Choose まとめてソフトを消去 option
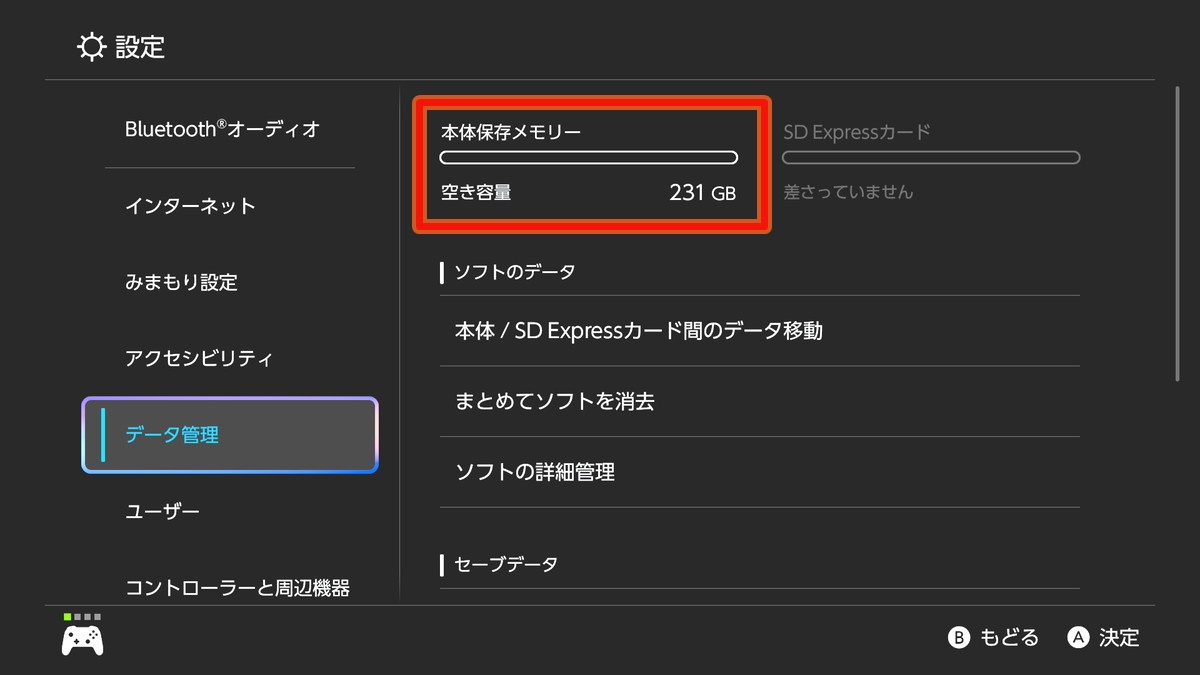1200x675 pixels. 554,401
